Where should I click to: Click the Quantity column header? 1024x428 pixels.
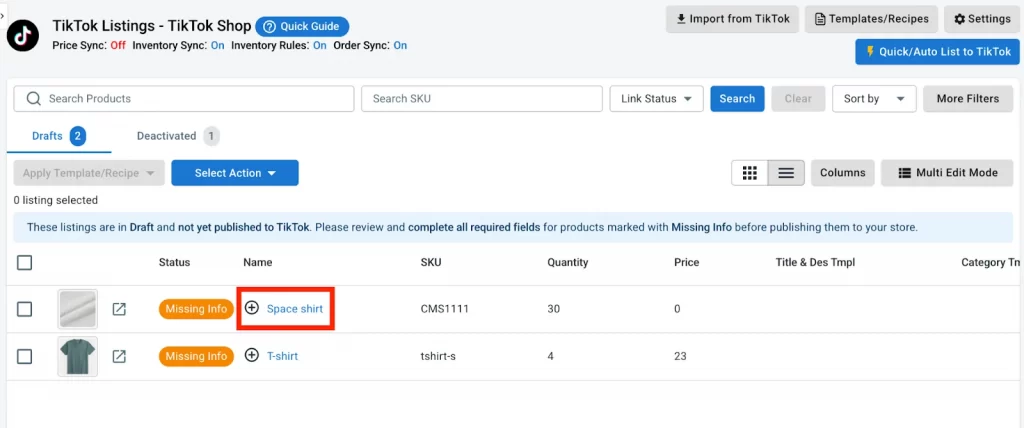[x=568, y=263]
